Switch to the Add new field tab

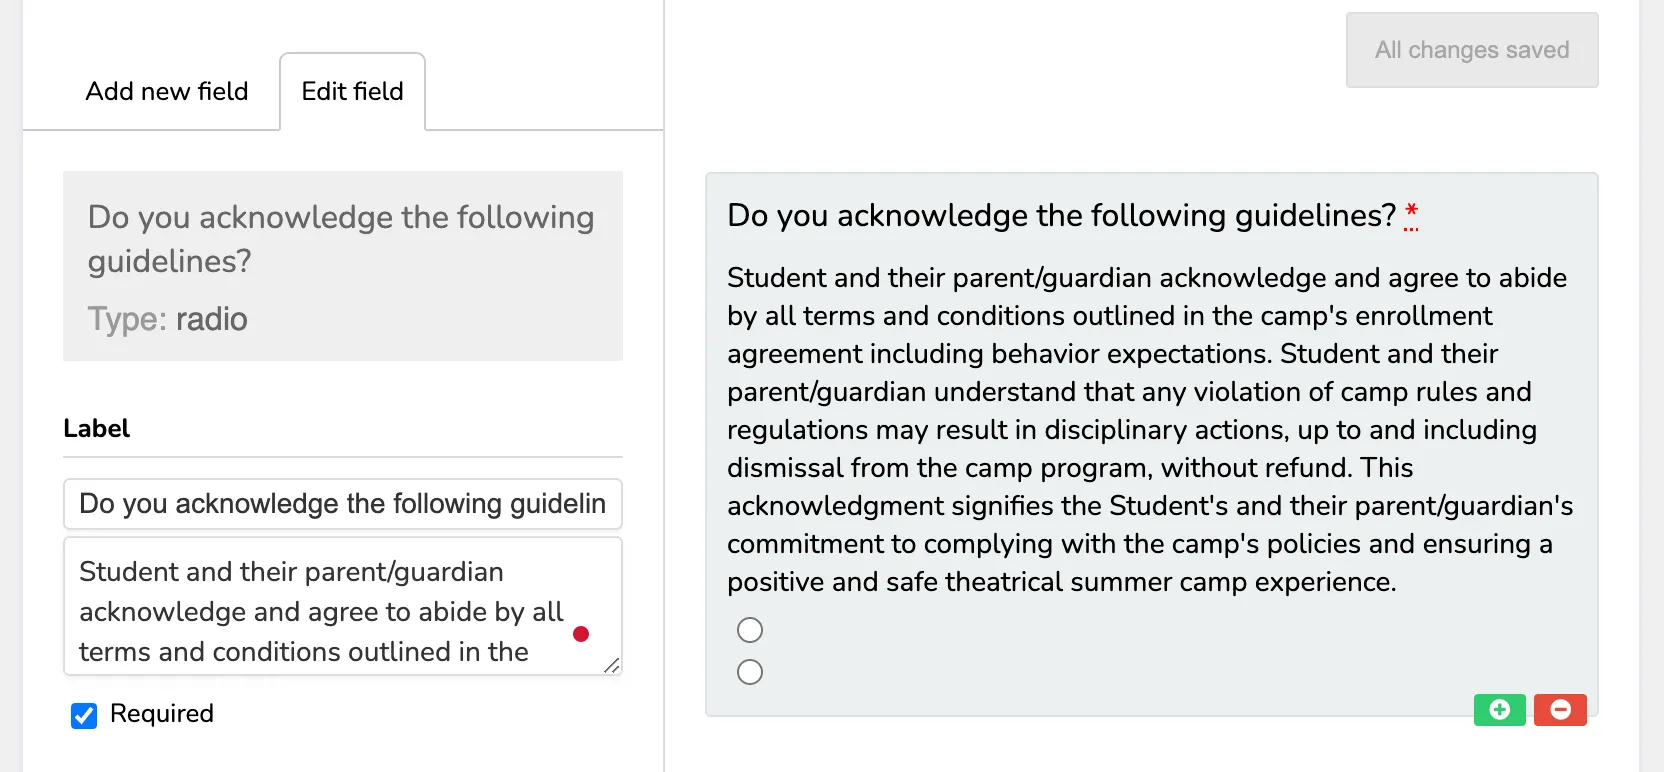[x=167, y=91]
